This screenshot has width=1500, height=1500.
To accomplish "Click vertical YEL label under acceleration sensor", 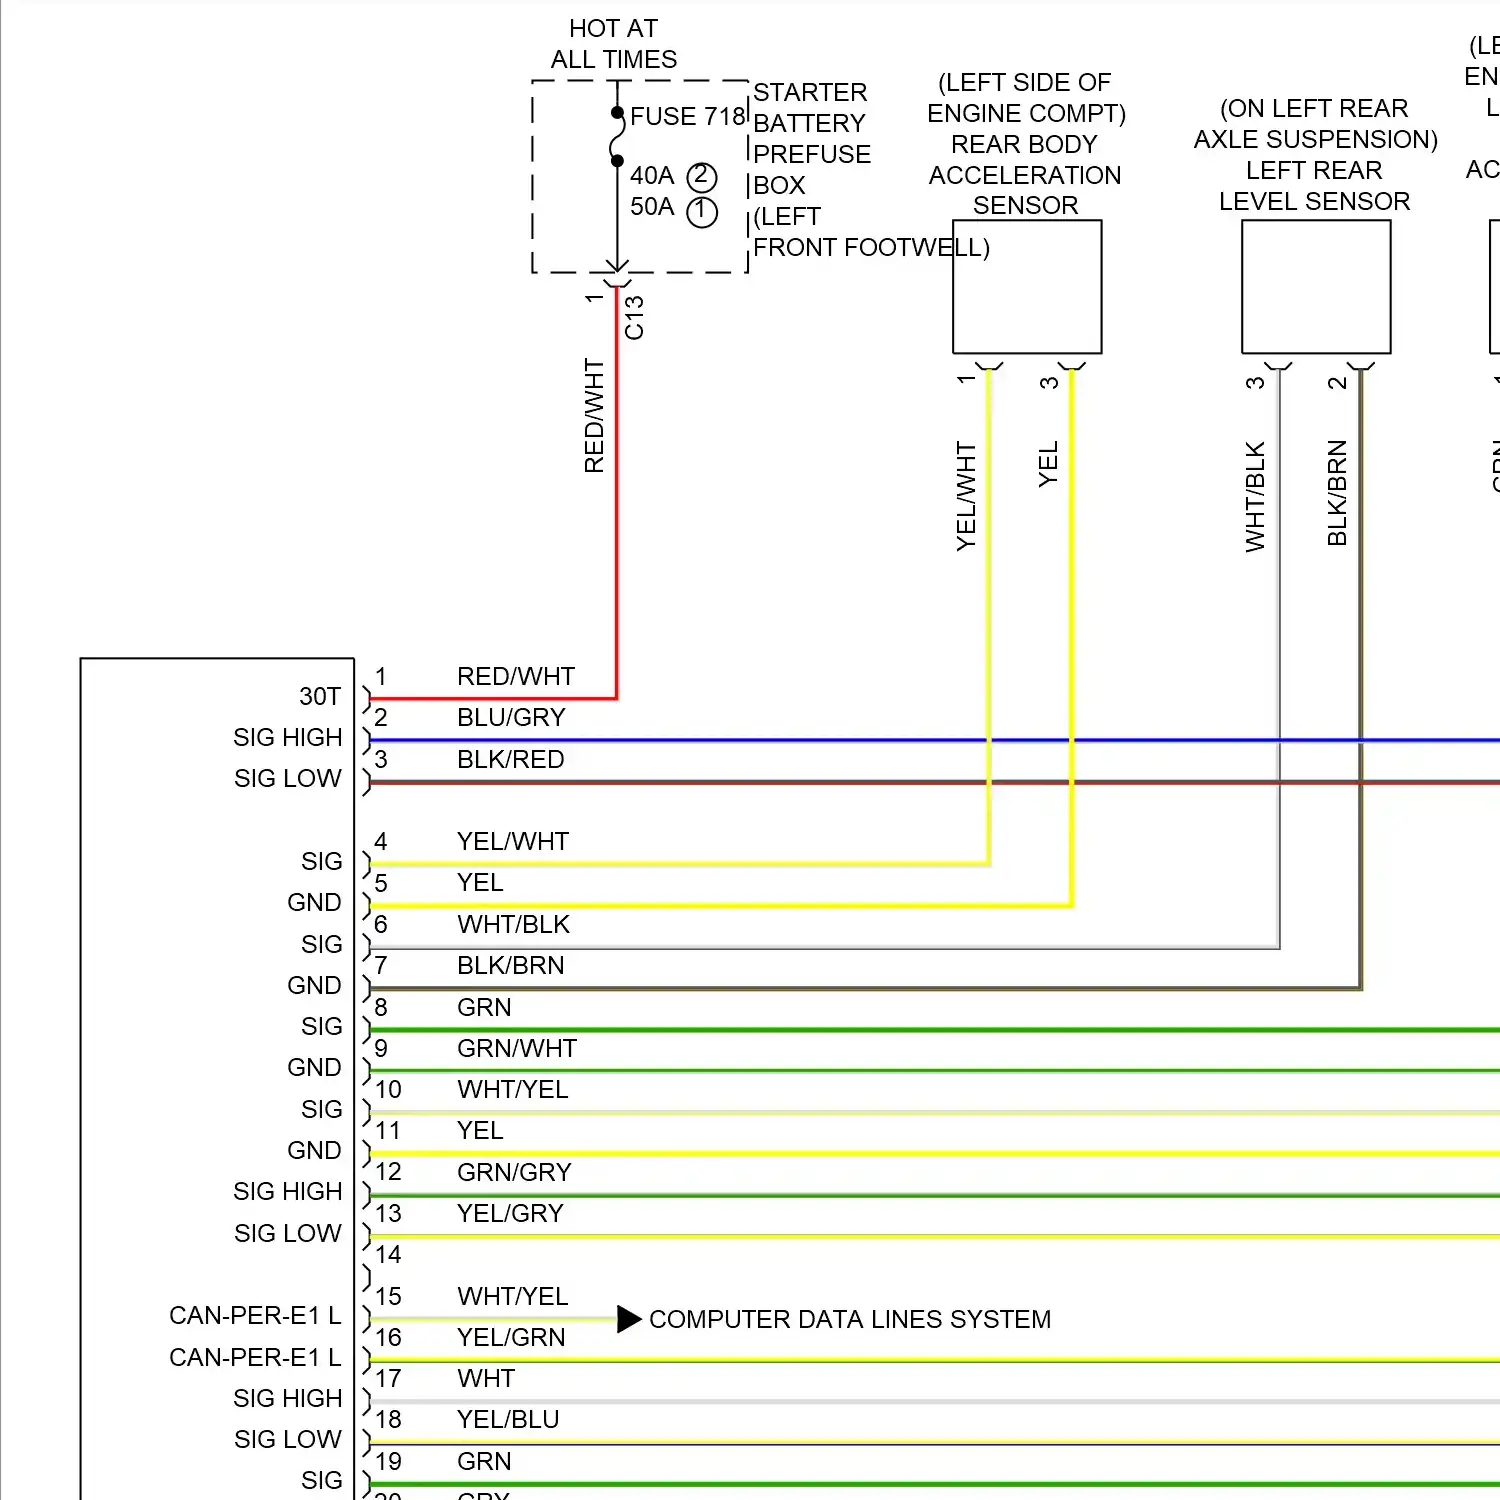I will 1048,465.
